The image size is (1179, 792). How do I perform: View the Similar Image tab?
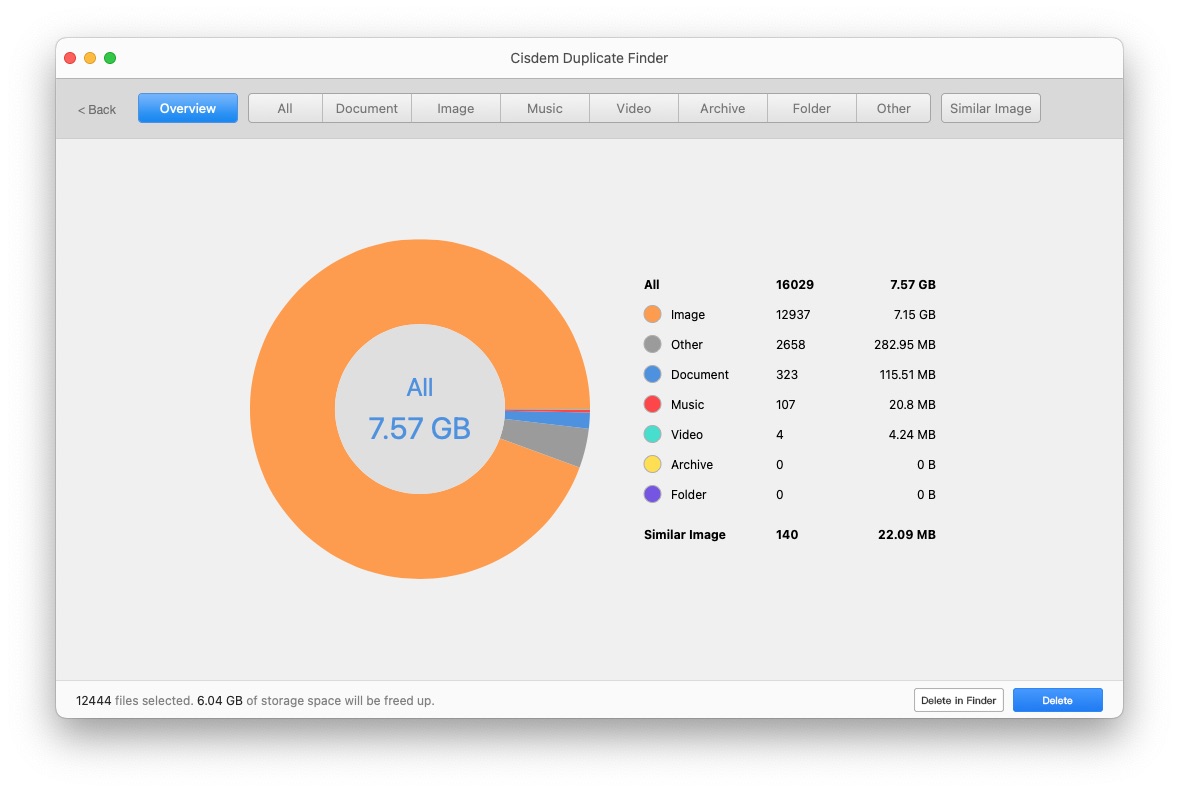[990, 108]
